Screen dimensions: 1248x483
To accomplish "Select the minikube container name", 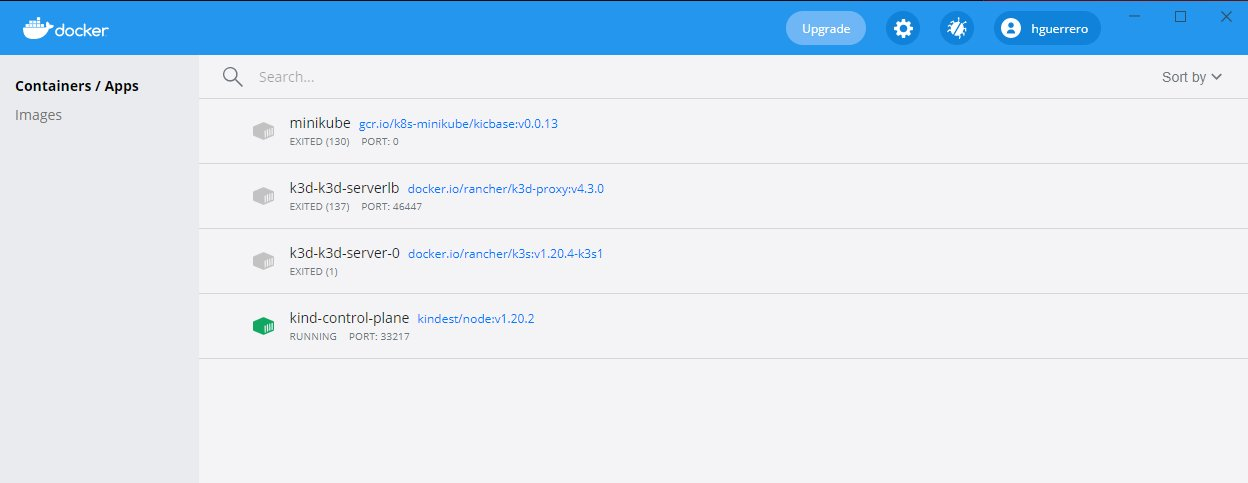I will 320,122.
